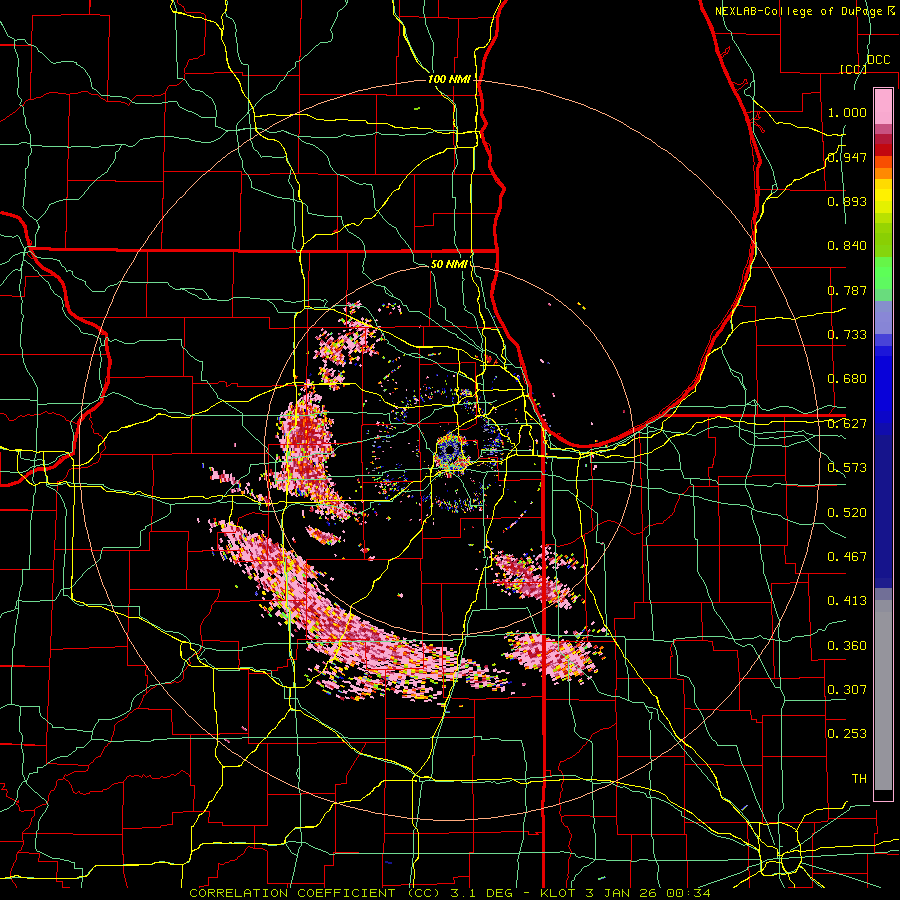This screenshot has width=900, height=900.
Task: Select the 0.467 scale value
Action: pyautogui.click(x=847, y=556)
